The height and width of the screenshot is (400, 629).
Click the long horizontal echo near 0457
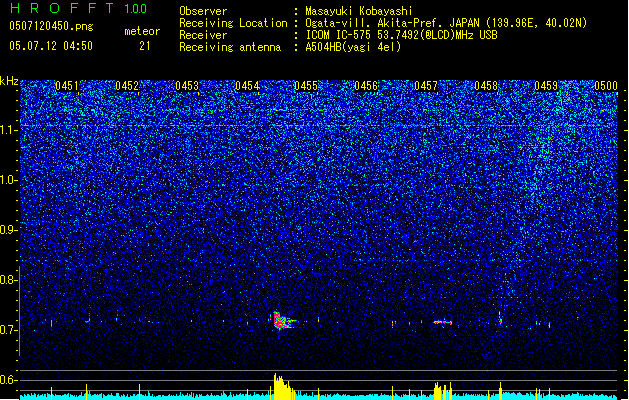coord(443,322)
